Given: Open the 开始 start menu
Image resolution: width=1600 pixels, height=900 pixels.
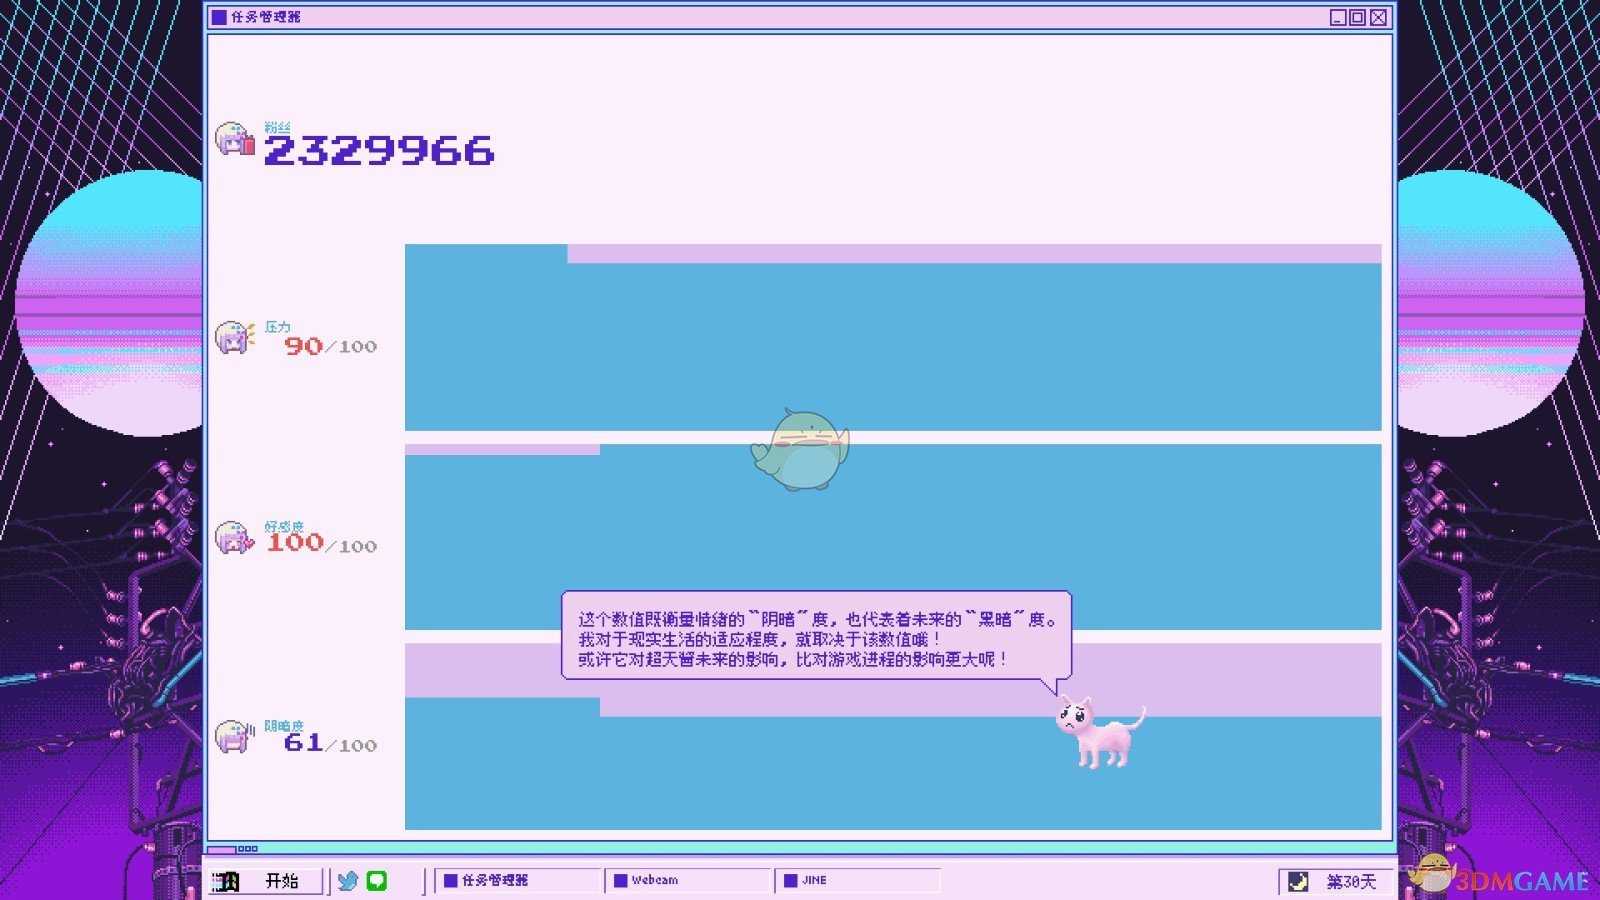Looking at the screenshot, I should [266, 881].
